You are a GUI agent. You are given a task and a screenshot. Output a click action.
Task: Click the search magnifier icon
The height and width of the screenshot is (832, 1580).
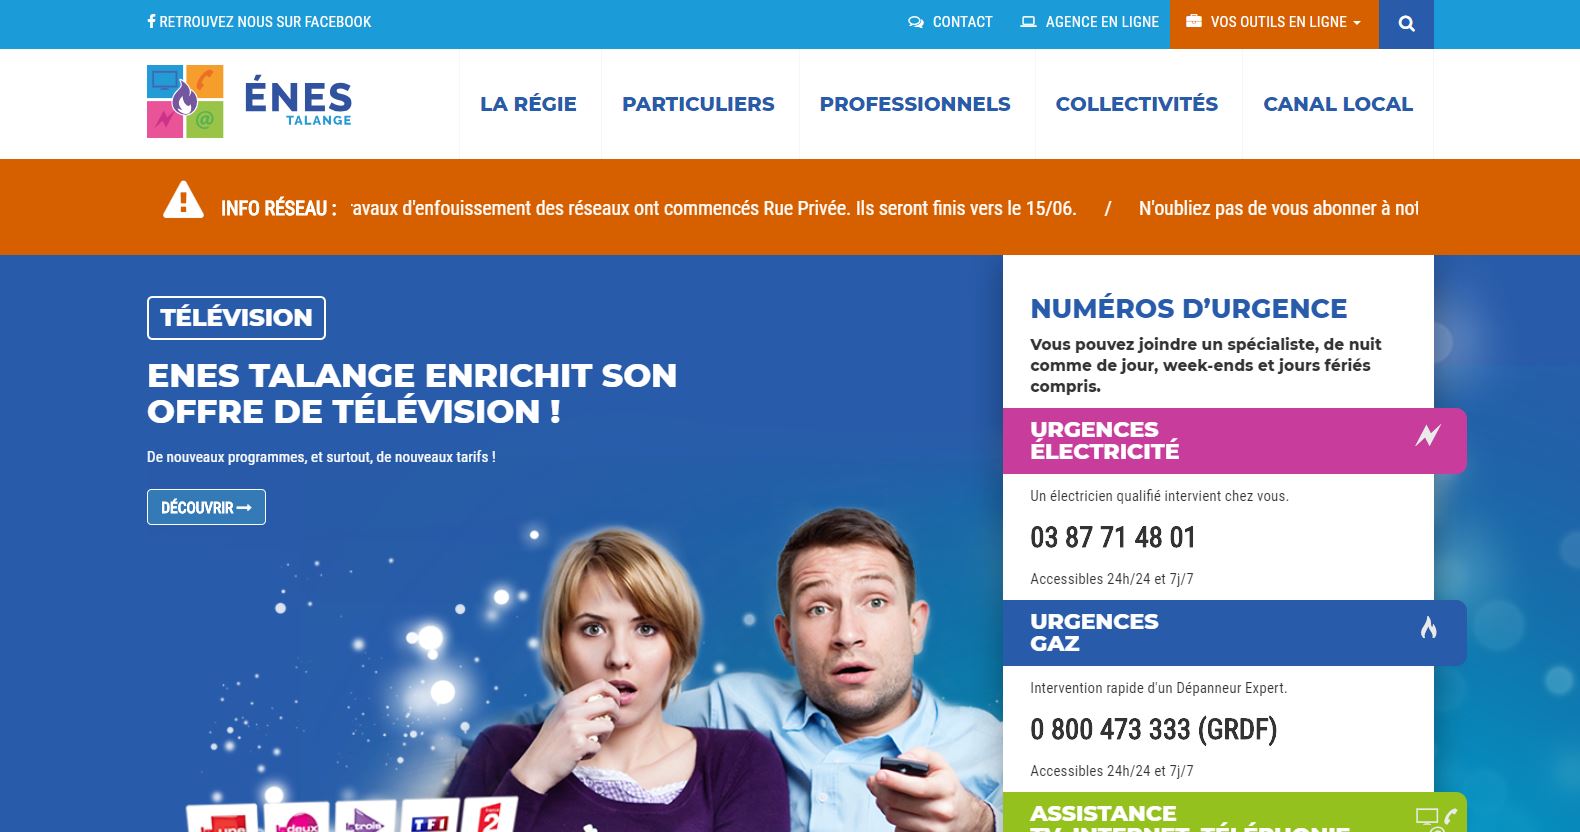[1406, 24]
